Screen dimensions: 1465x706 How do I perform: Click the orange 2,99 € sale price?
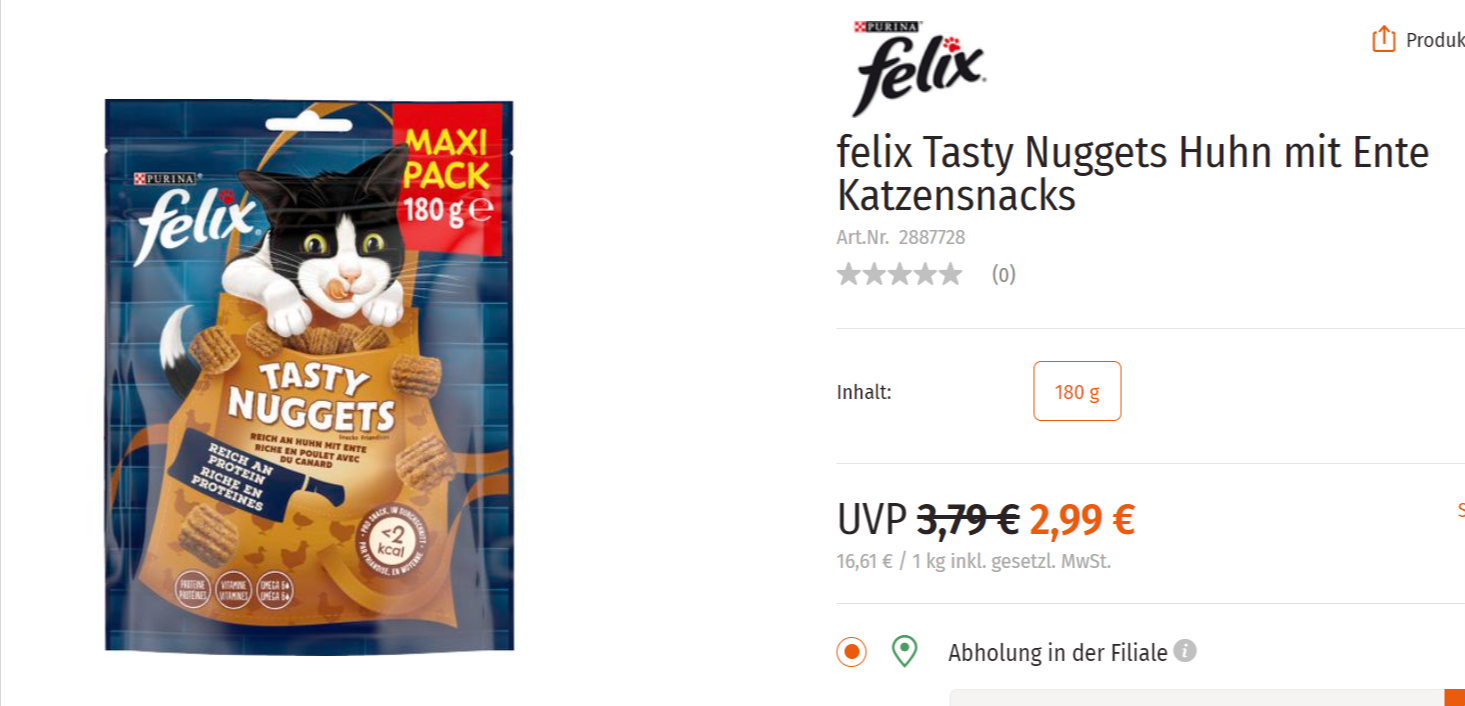click(1082, 519)
